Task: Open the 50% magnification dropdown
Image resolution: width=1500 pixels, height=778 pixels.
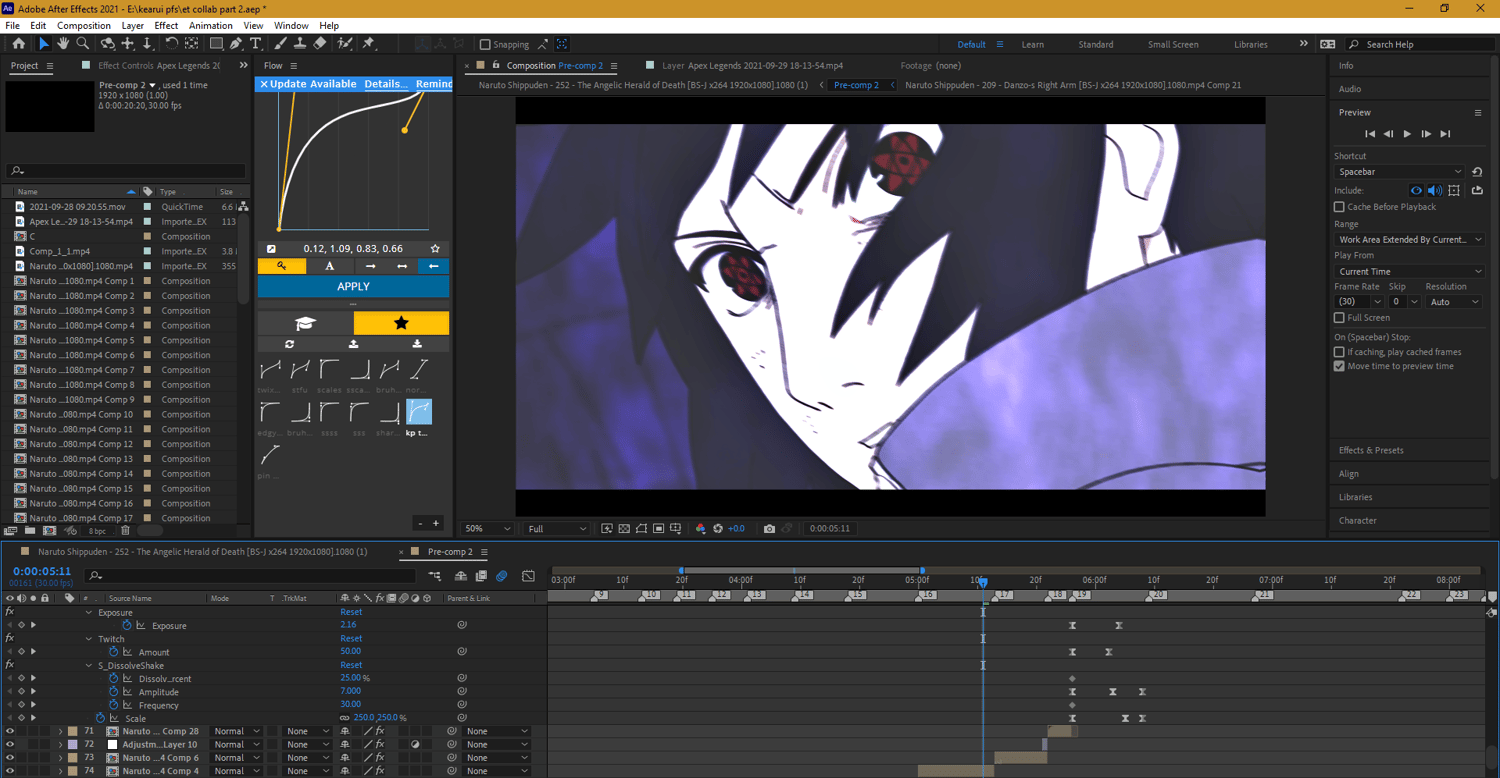Action: coord(487,529)
